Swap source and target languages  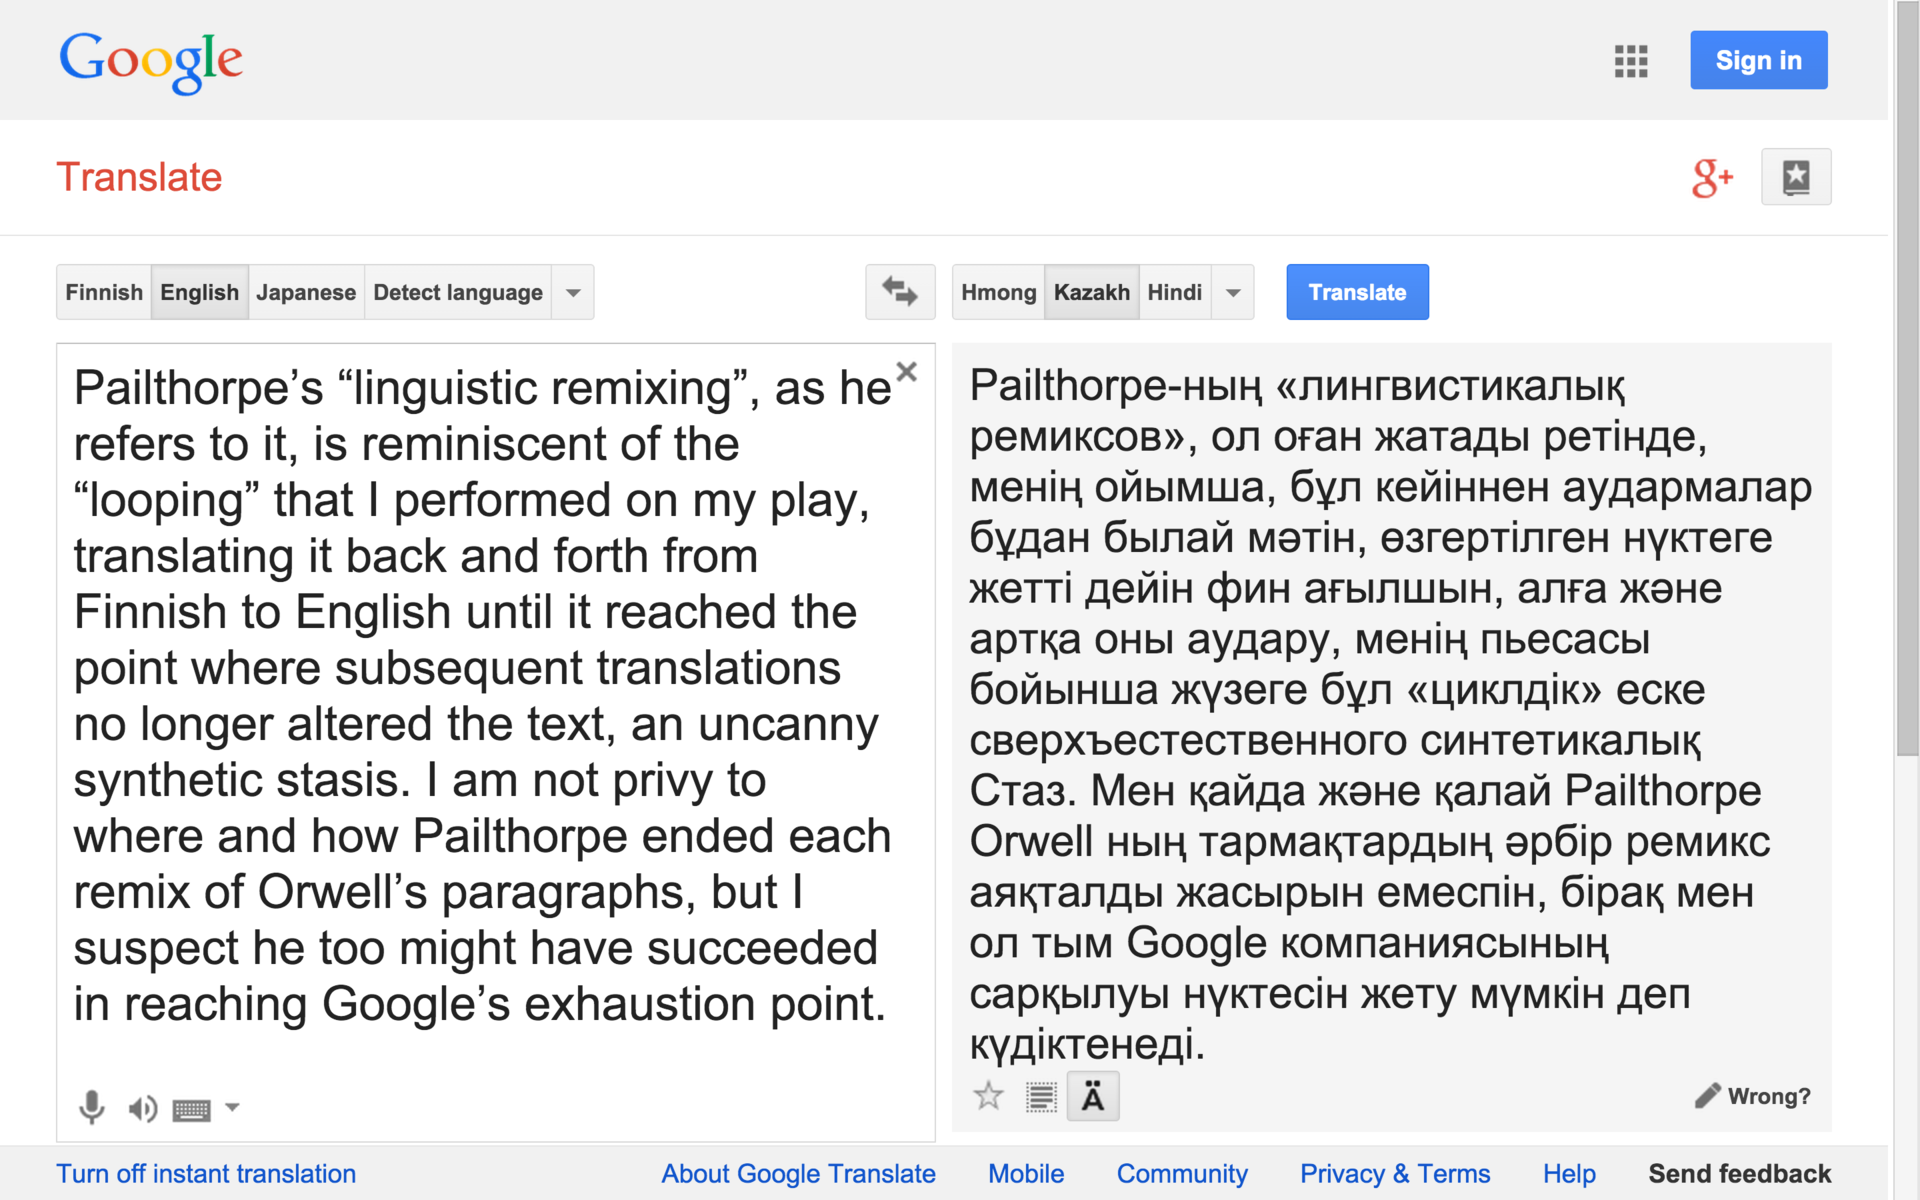point(899,292)
